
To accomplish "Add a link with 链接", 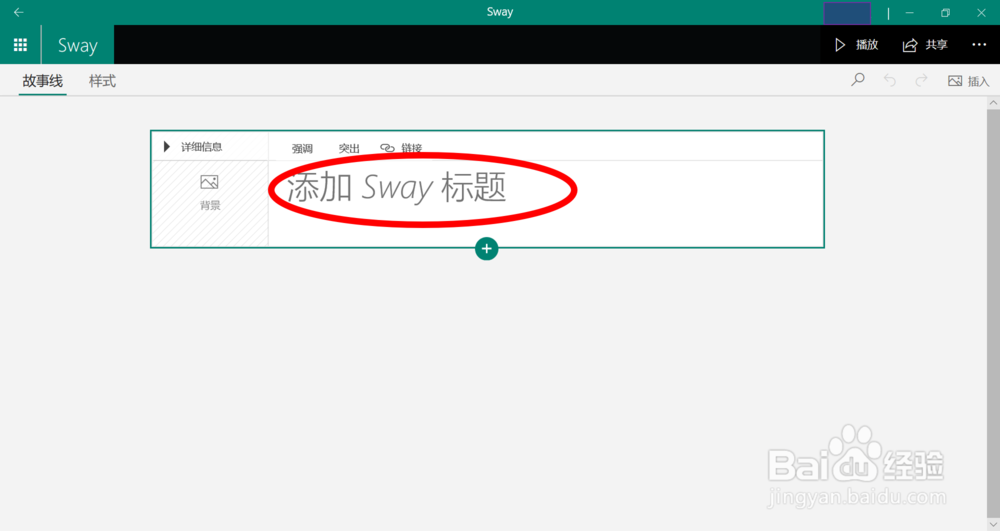I will (x=401, y=149).
